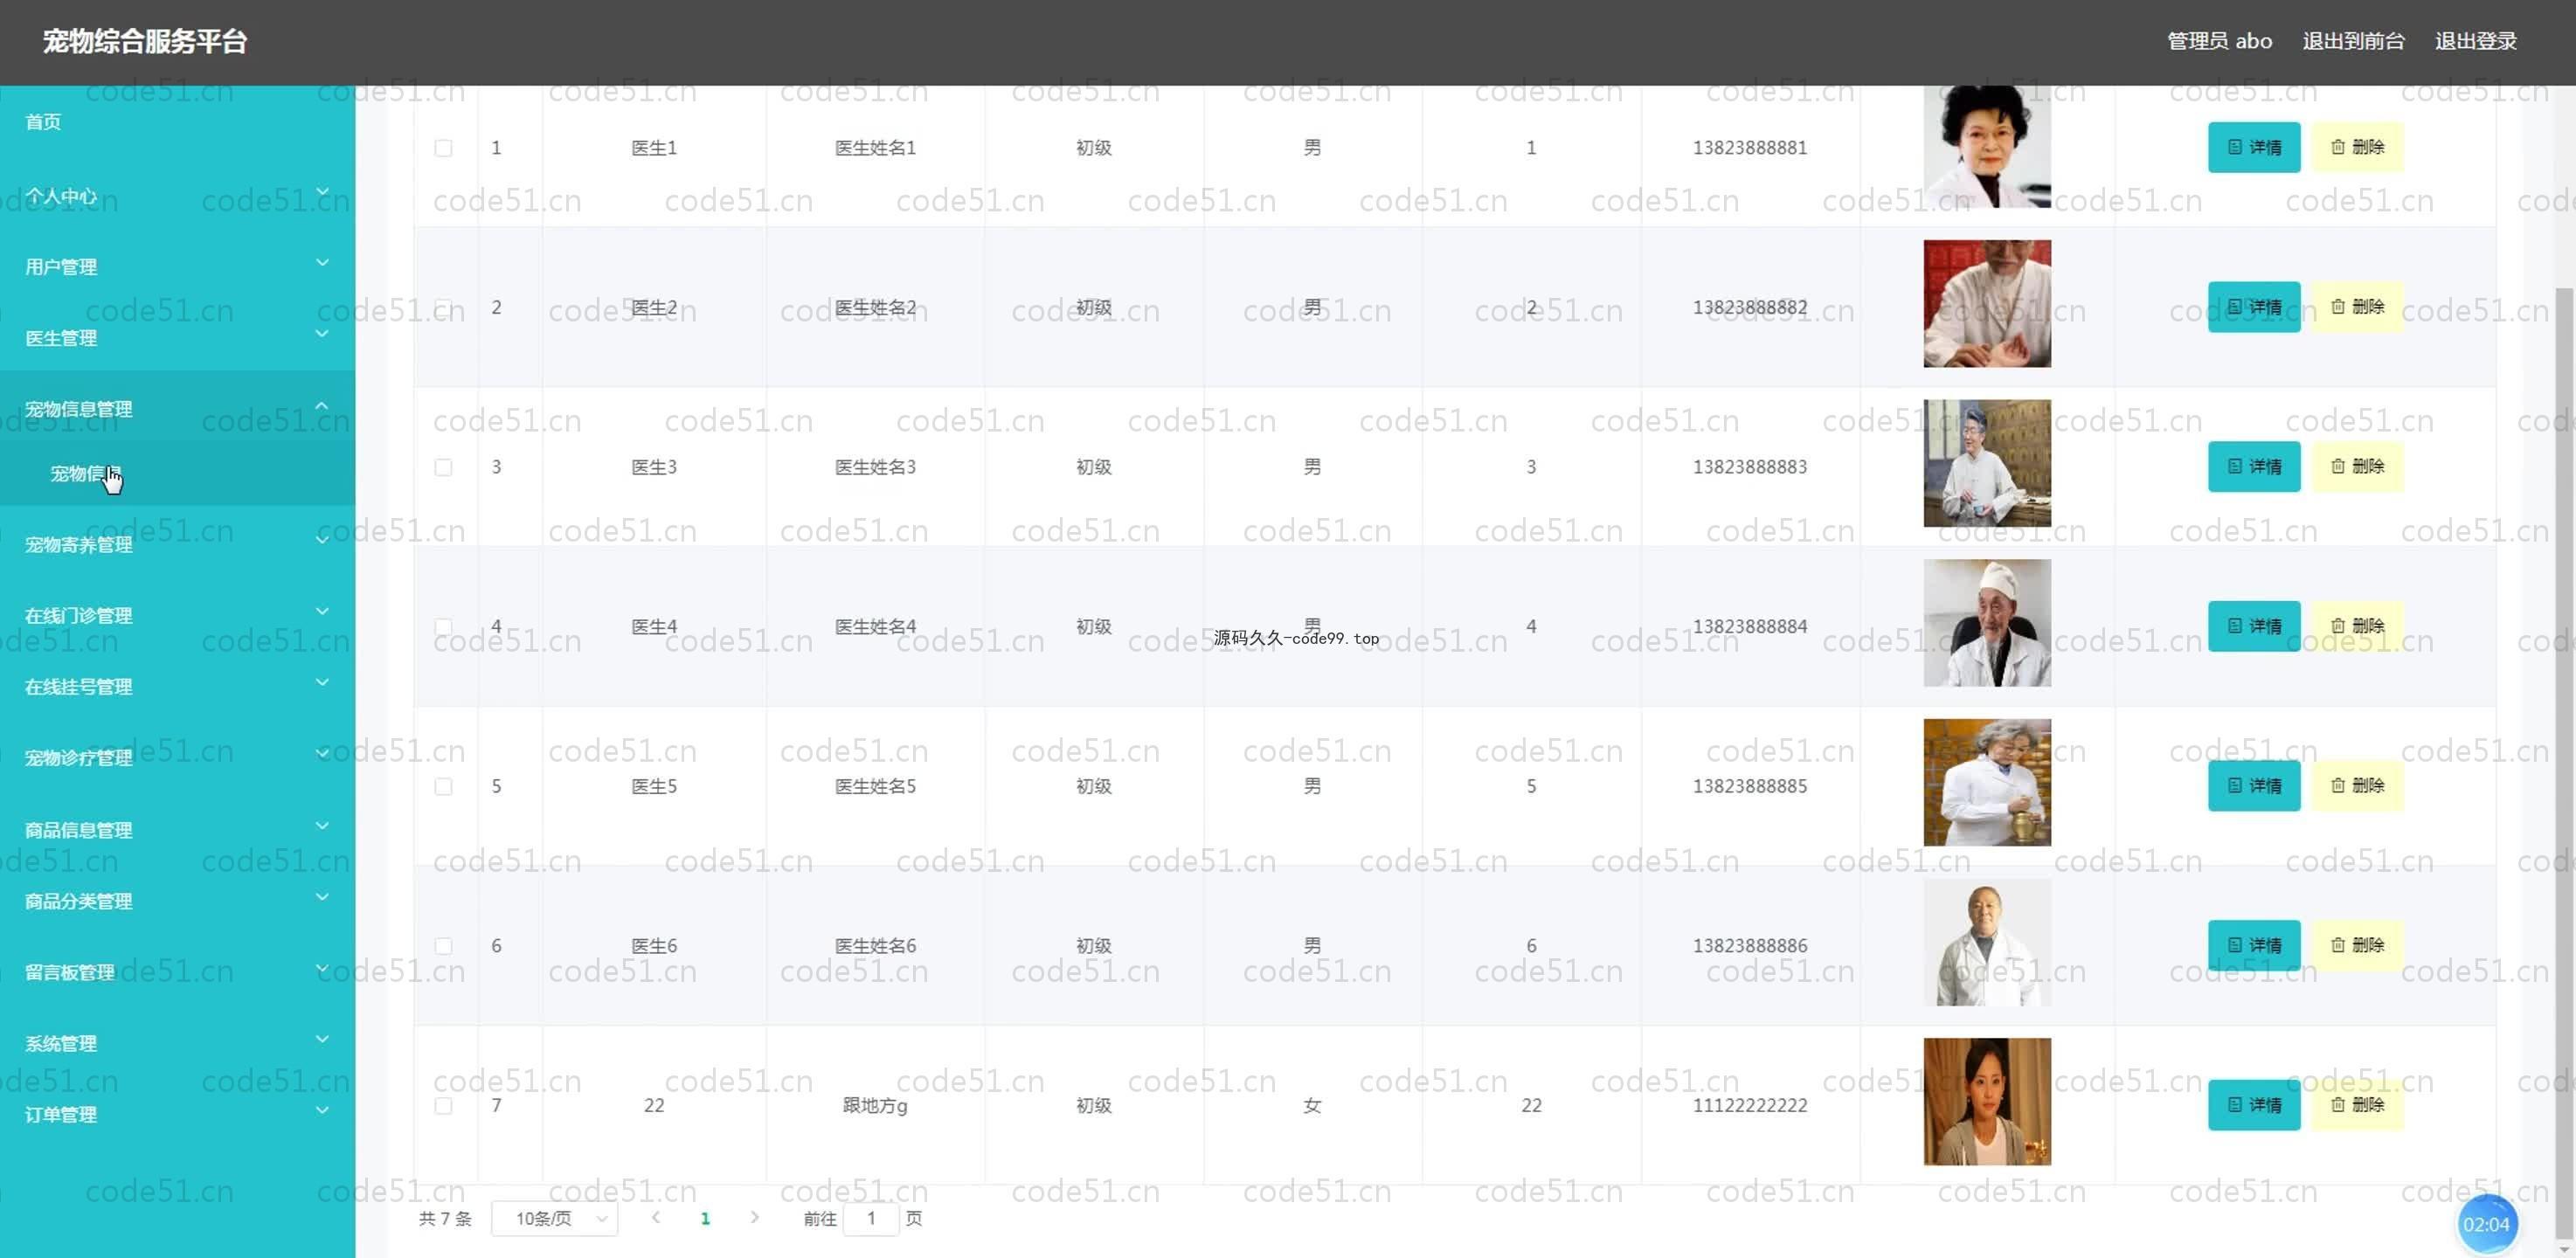The height and width of the screenshot is (1258, 2576).
Task: Click the 女 gender cell
Action: (x=1312, y=1105)
